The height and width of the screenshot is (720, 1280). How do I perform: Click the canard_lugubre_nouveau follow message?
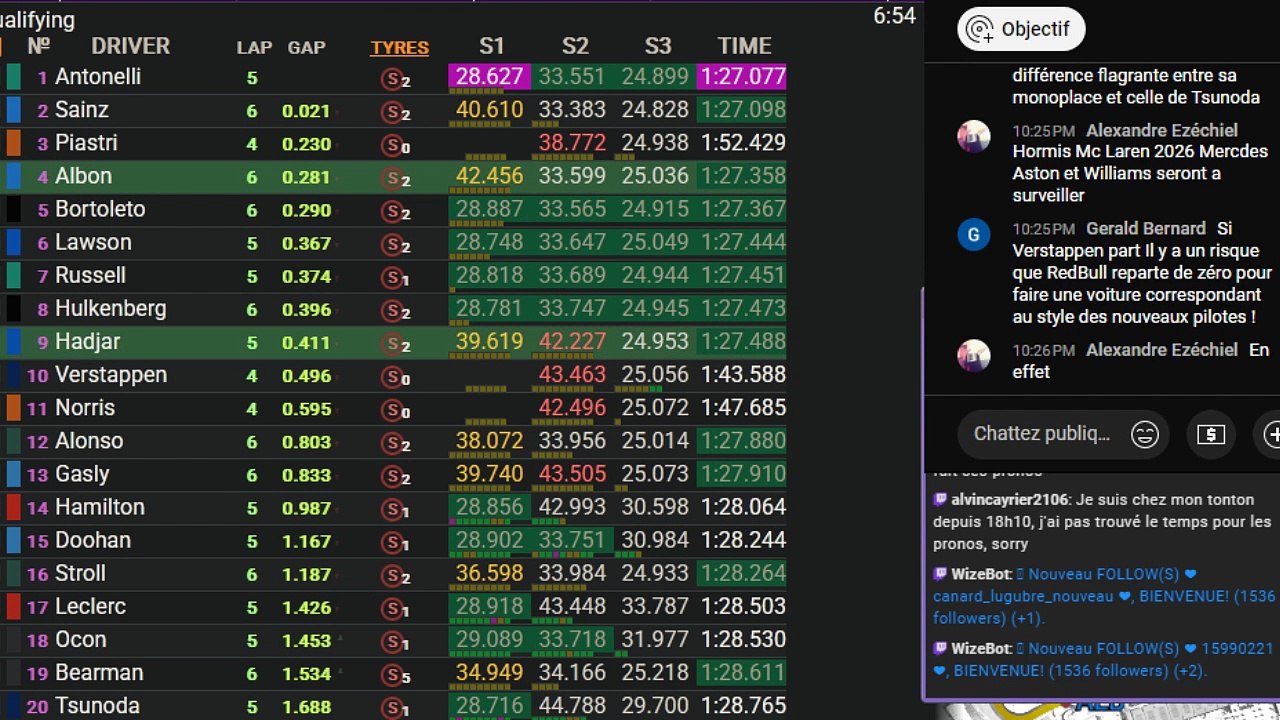click(1104, 596)
